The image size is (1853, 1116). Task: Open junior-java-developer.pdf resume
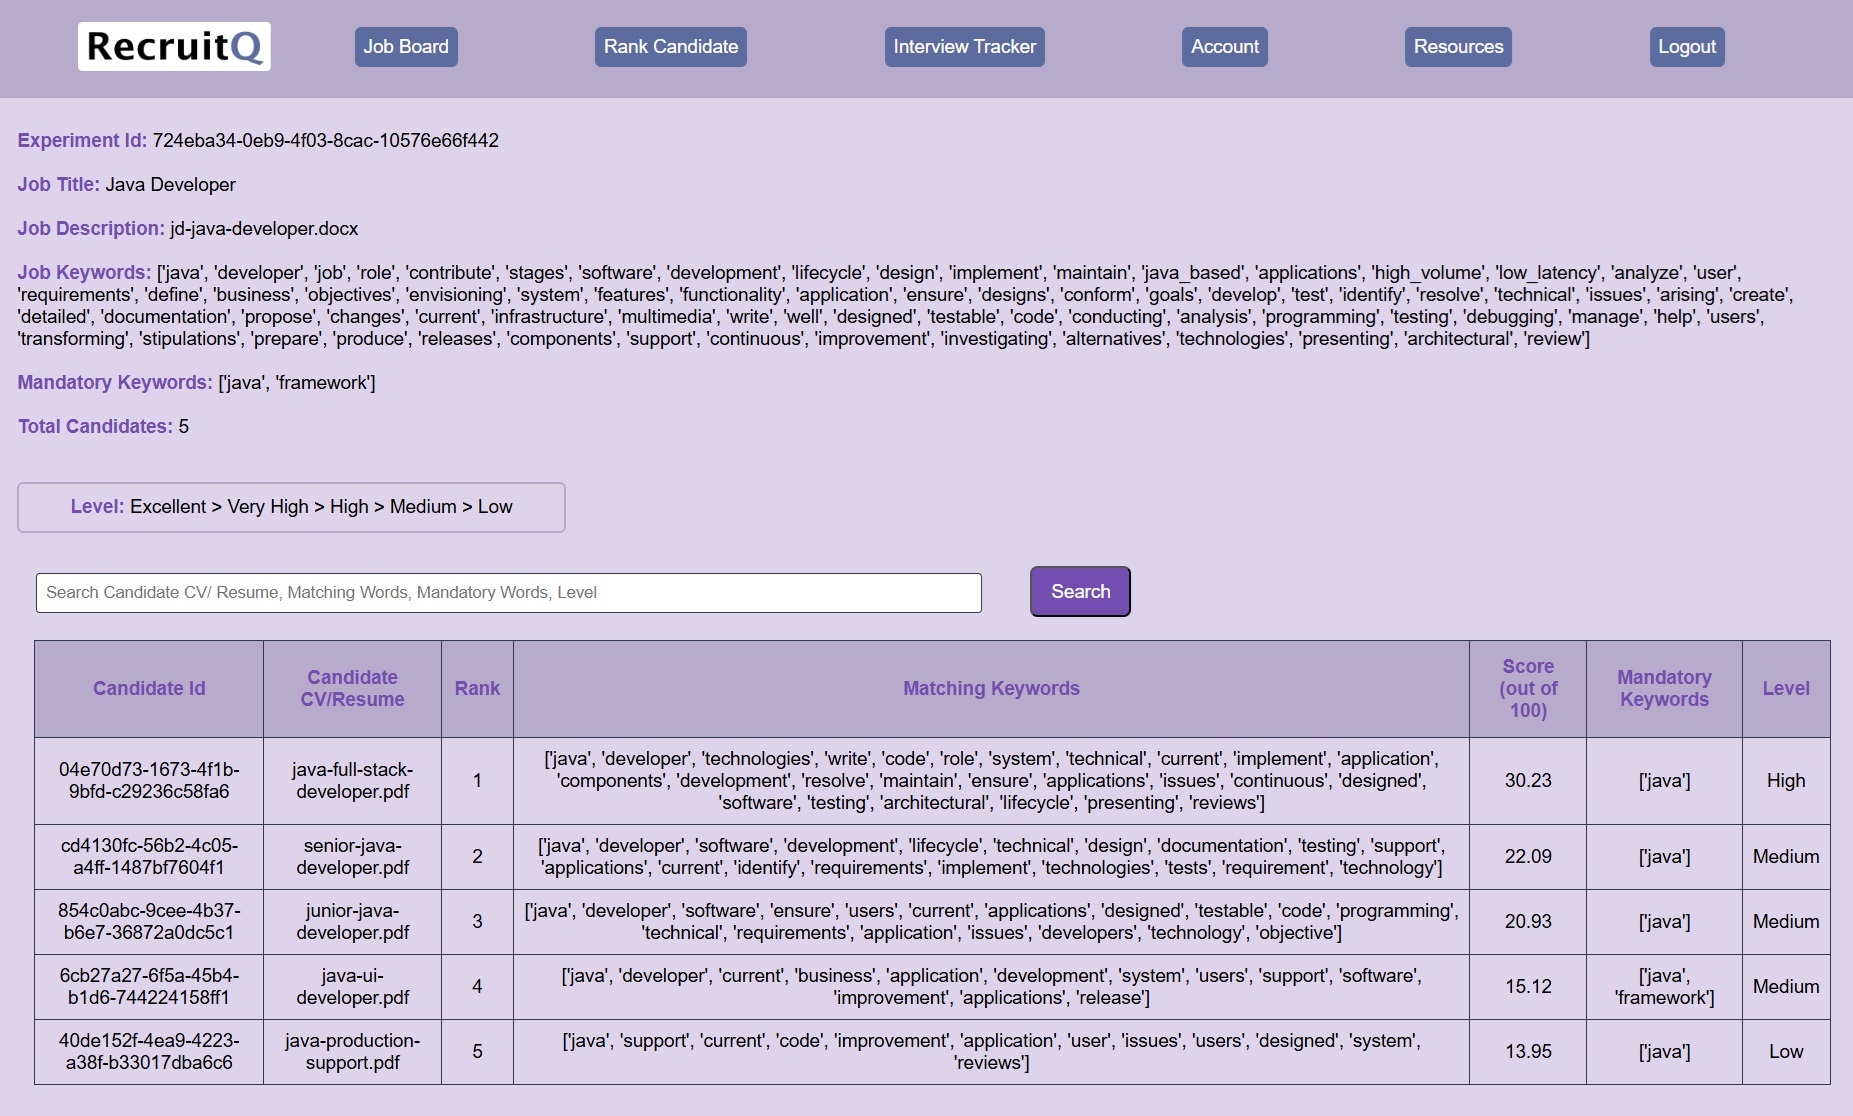[352, 921]
